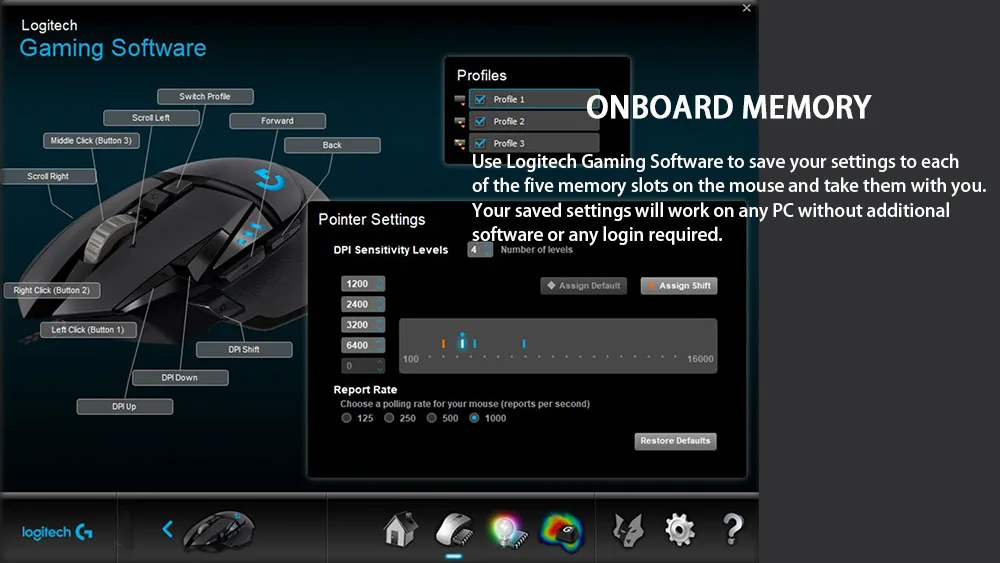This screenshot has width=1000, height=563.
Task: Click the disabled 0 DPI level field
Action: [363, 365]
